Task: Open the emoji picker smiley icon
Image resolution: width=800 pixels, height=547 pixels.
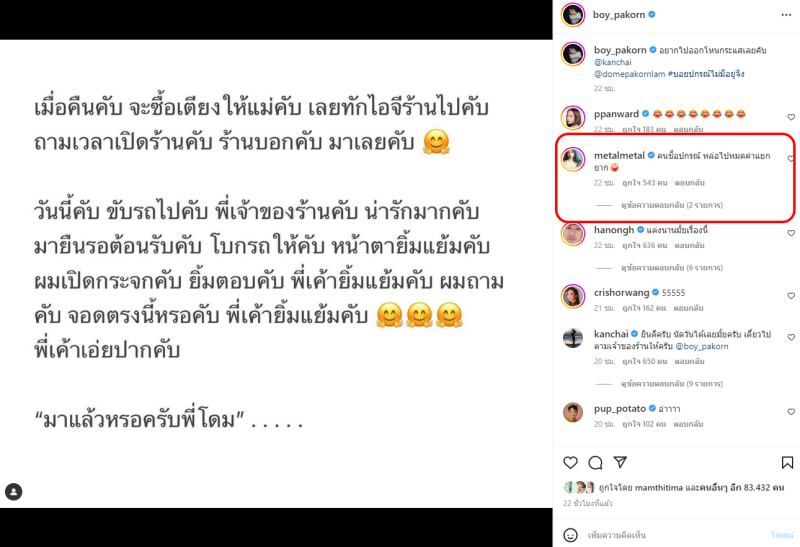Action: coord(570,535)
